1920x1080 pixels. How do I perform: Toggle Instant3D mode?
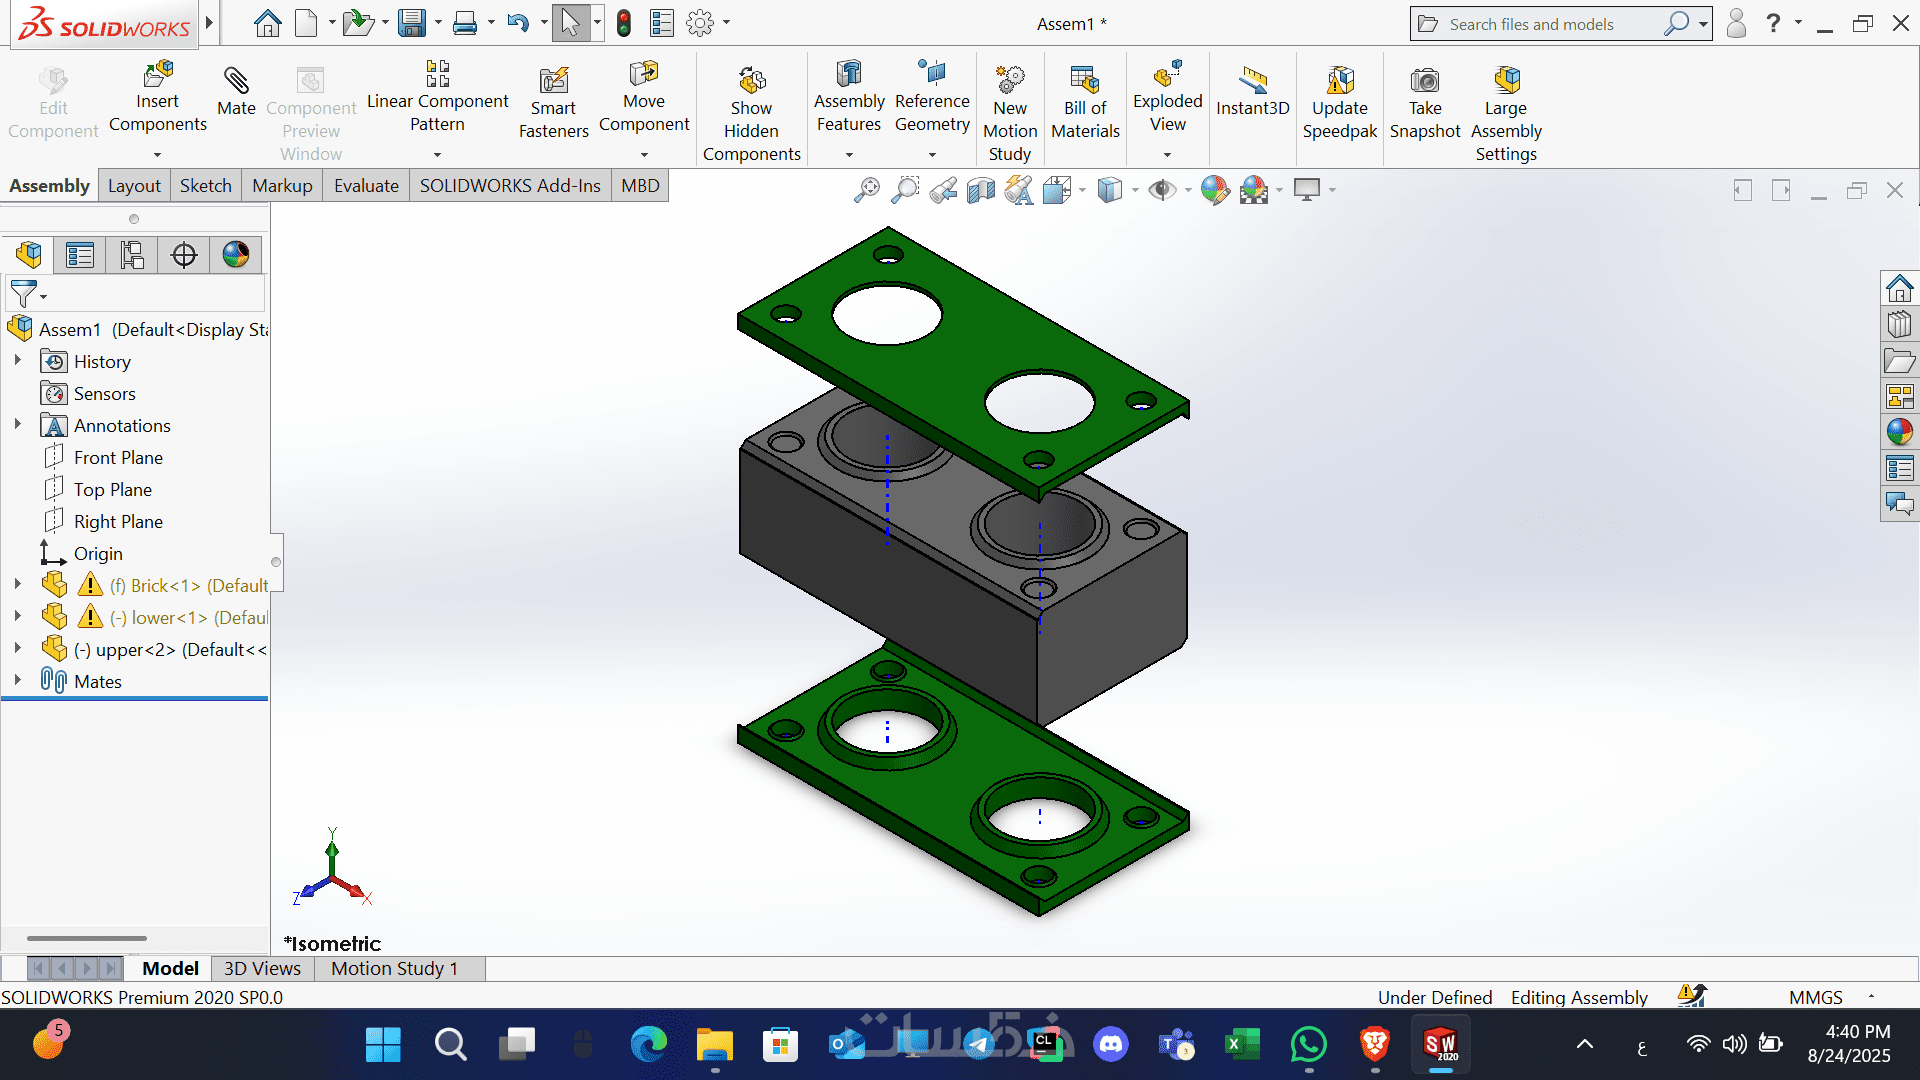pyautogui.click(x=1252, y=81)
